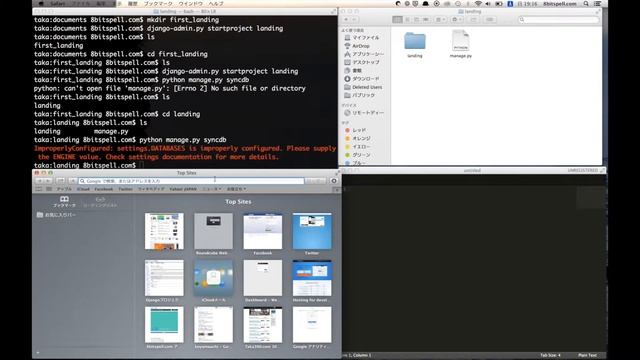Open the Safari menu in menu bar

pyautogui.click(x=58, y=4)
